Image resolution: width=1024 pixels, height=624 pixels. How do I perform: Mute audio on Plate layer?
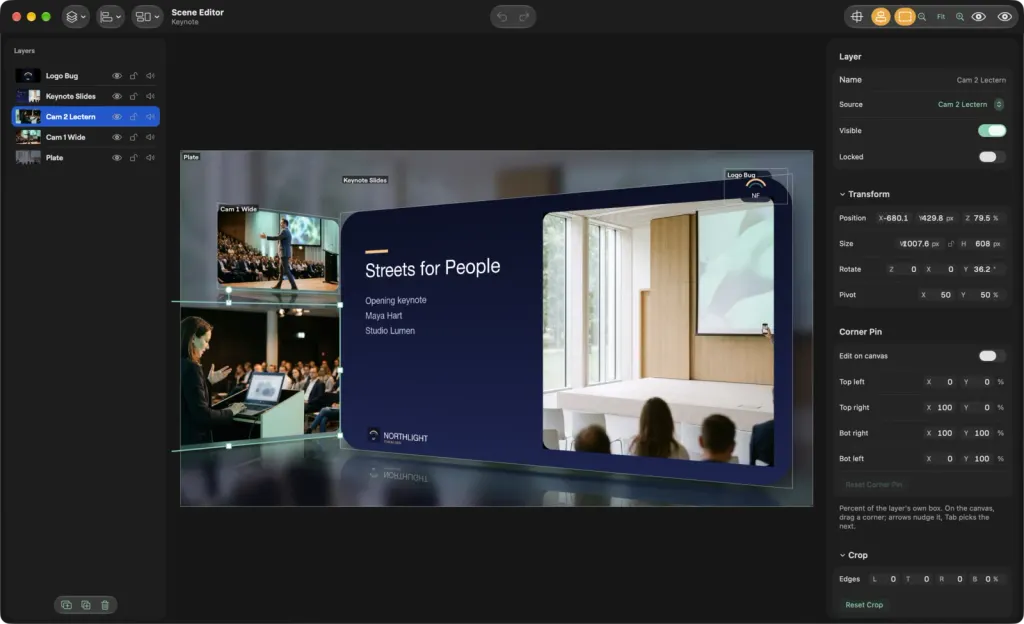pos(150,157)
